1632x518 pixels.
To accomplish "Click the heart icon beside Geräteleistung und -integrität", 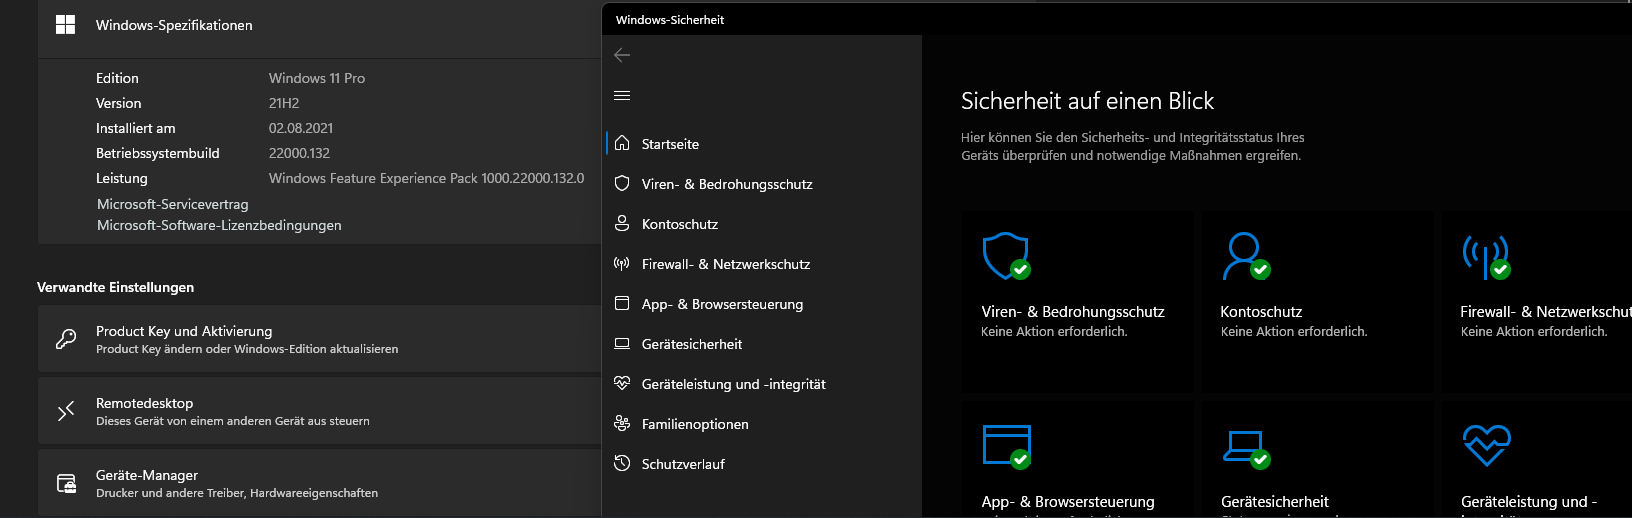I will pos(622,384).
